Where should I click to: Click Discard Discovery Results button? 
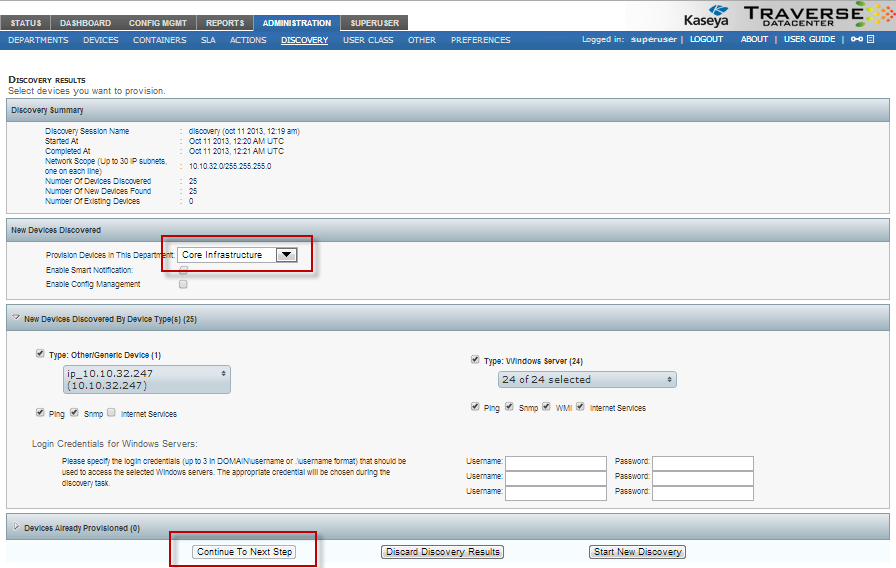click(442, 552)
